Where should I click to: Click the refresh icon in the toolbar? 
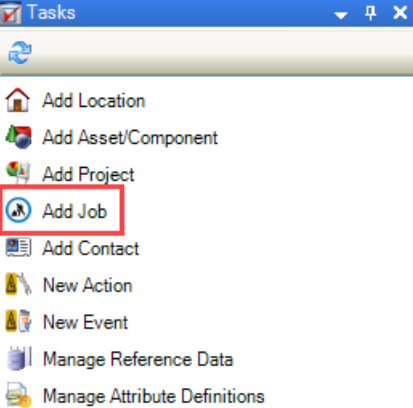pos(20,53)
